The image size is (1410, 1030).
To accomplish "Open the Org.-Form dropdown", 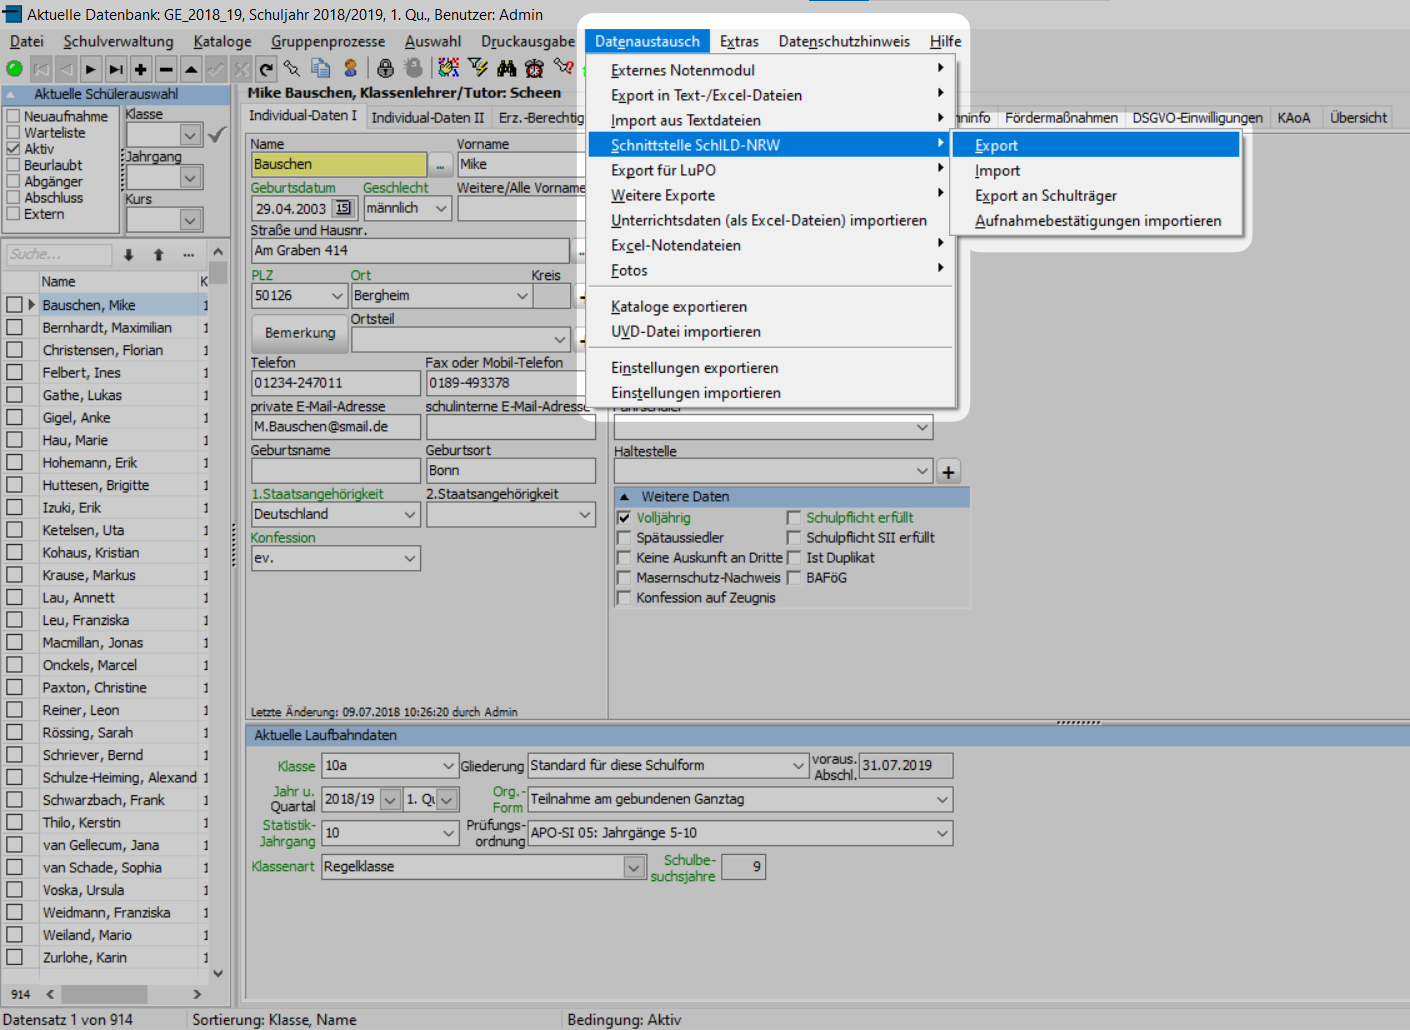I will pyautogui.click(x=940, y=799).
